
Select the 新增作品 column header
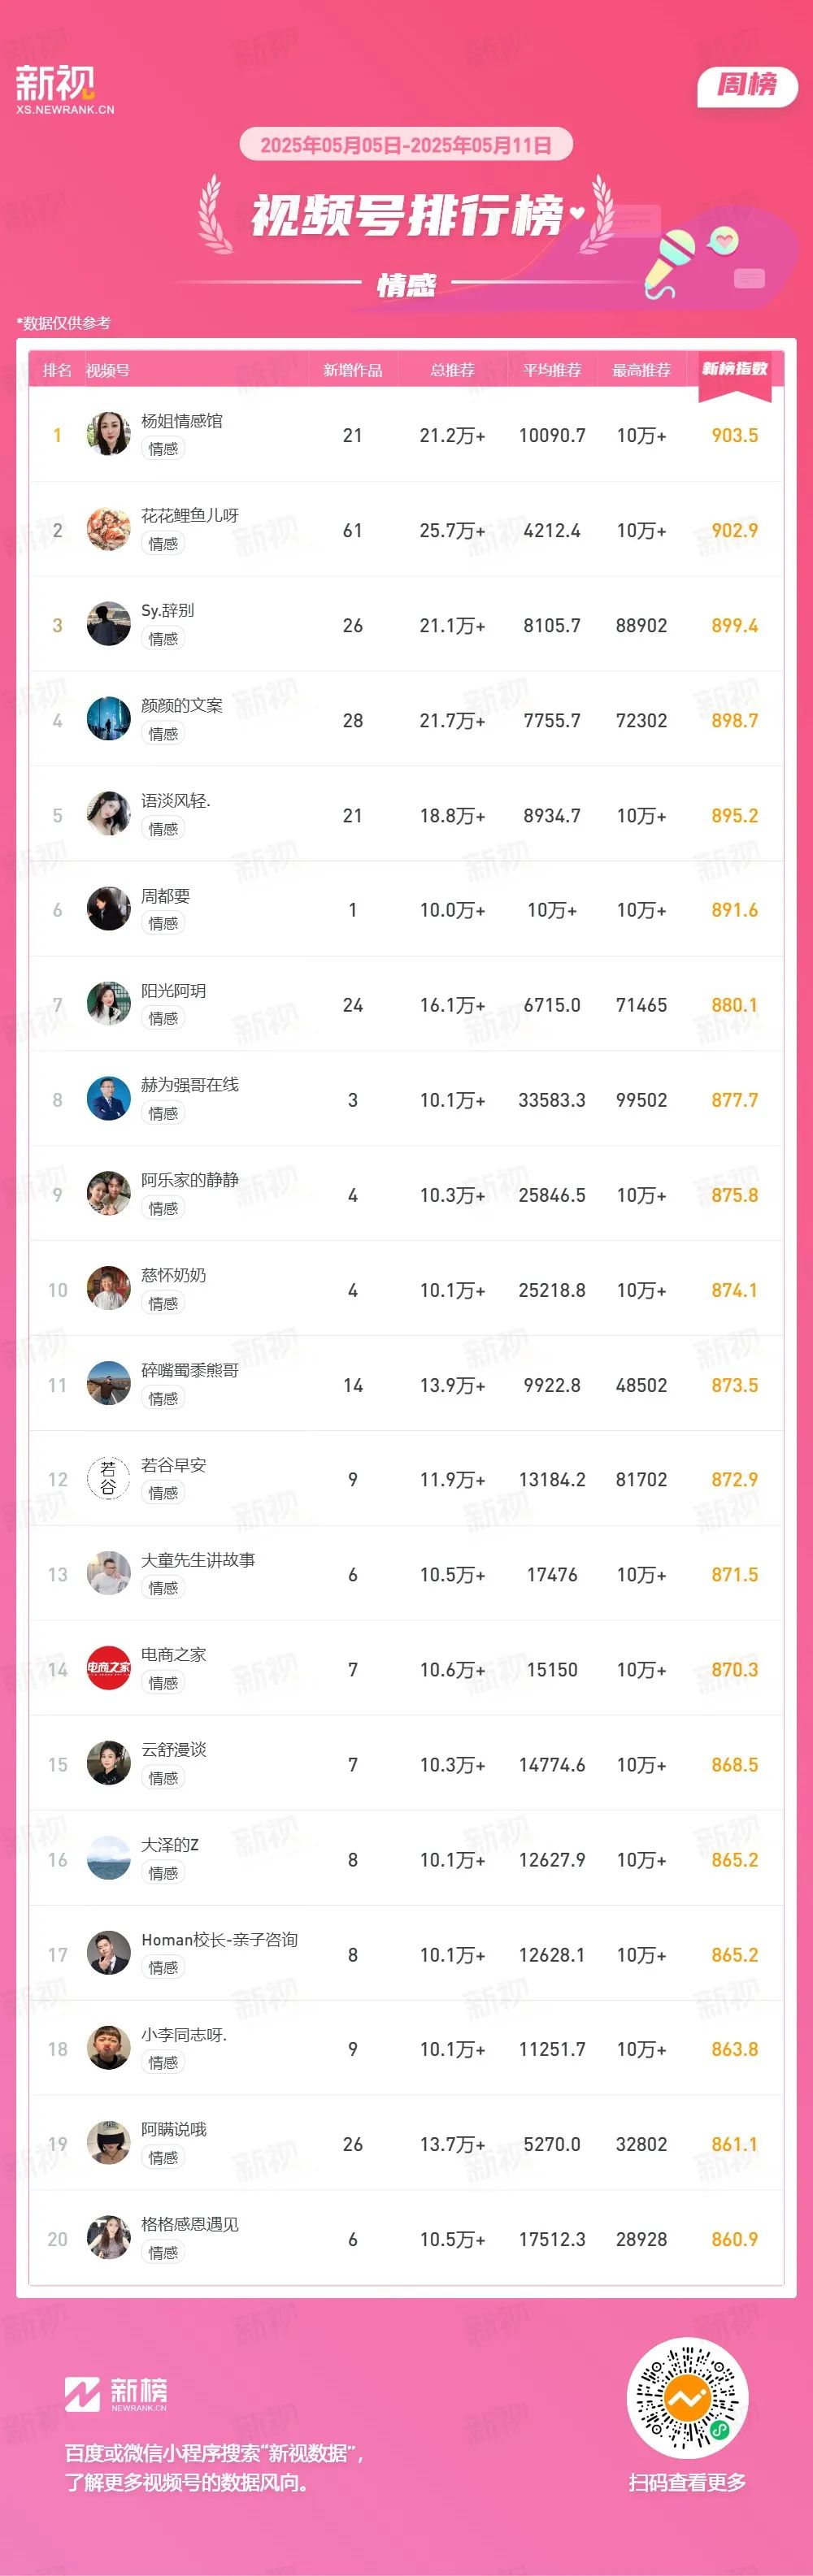tap(352, 370)
